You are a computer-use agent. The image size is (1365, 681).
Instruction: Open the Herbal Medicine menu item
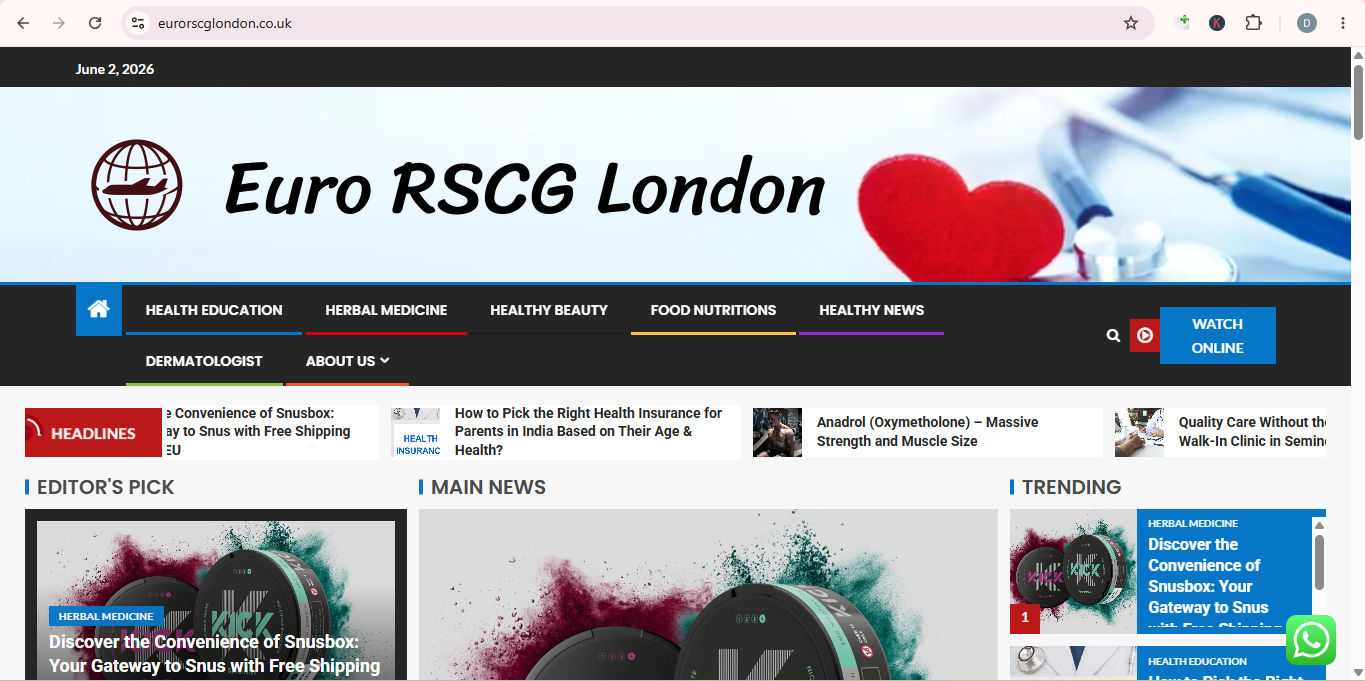386,310
